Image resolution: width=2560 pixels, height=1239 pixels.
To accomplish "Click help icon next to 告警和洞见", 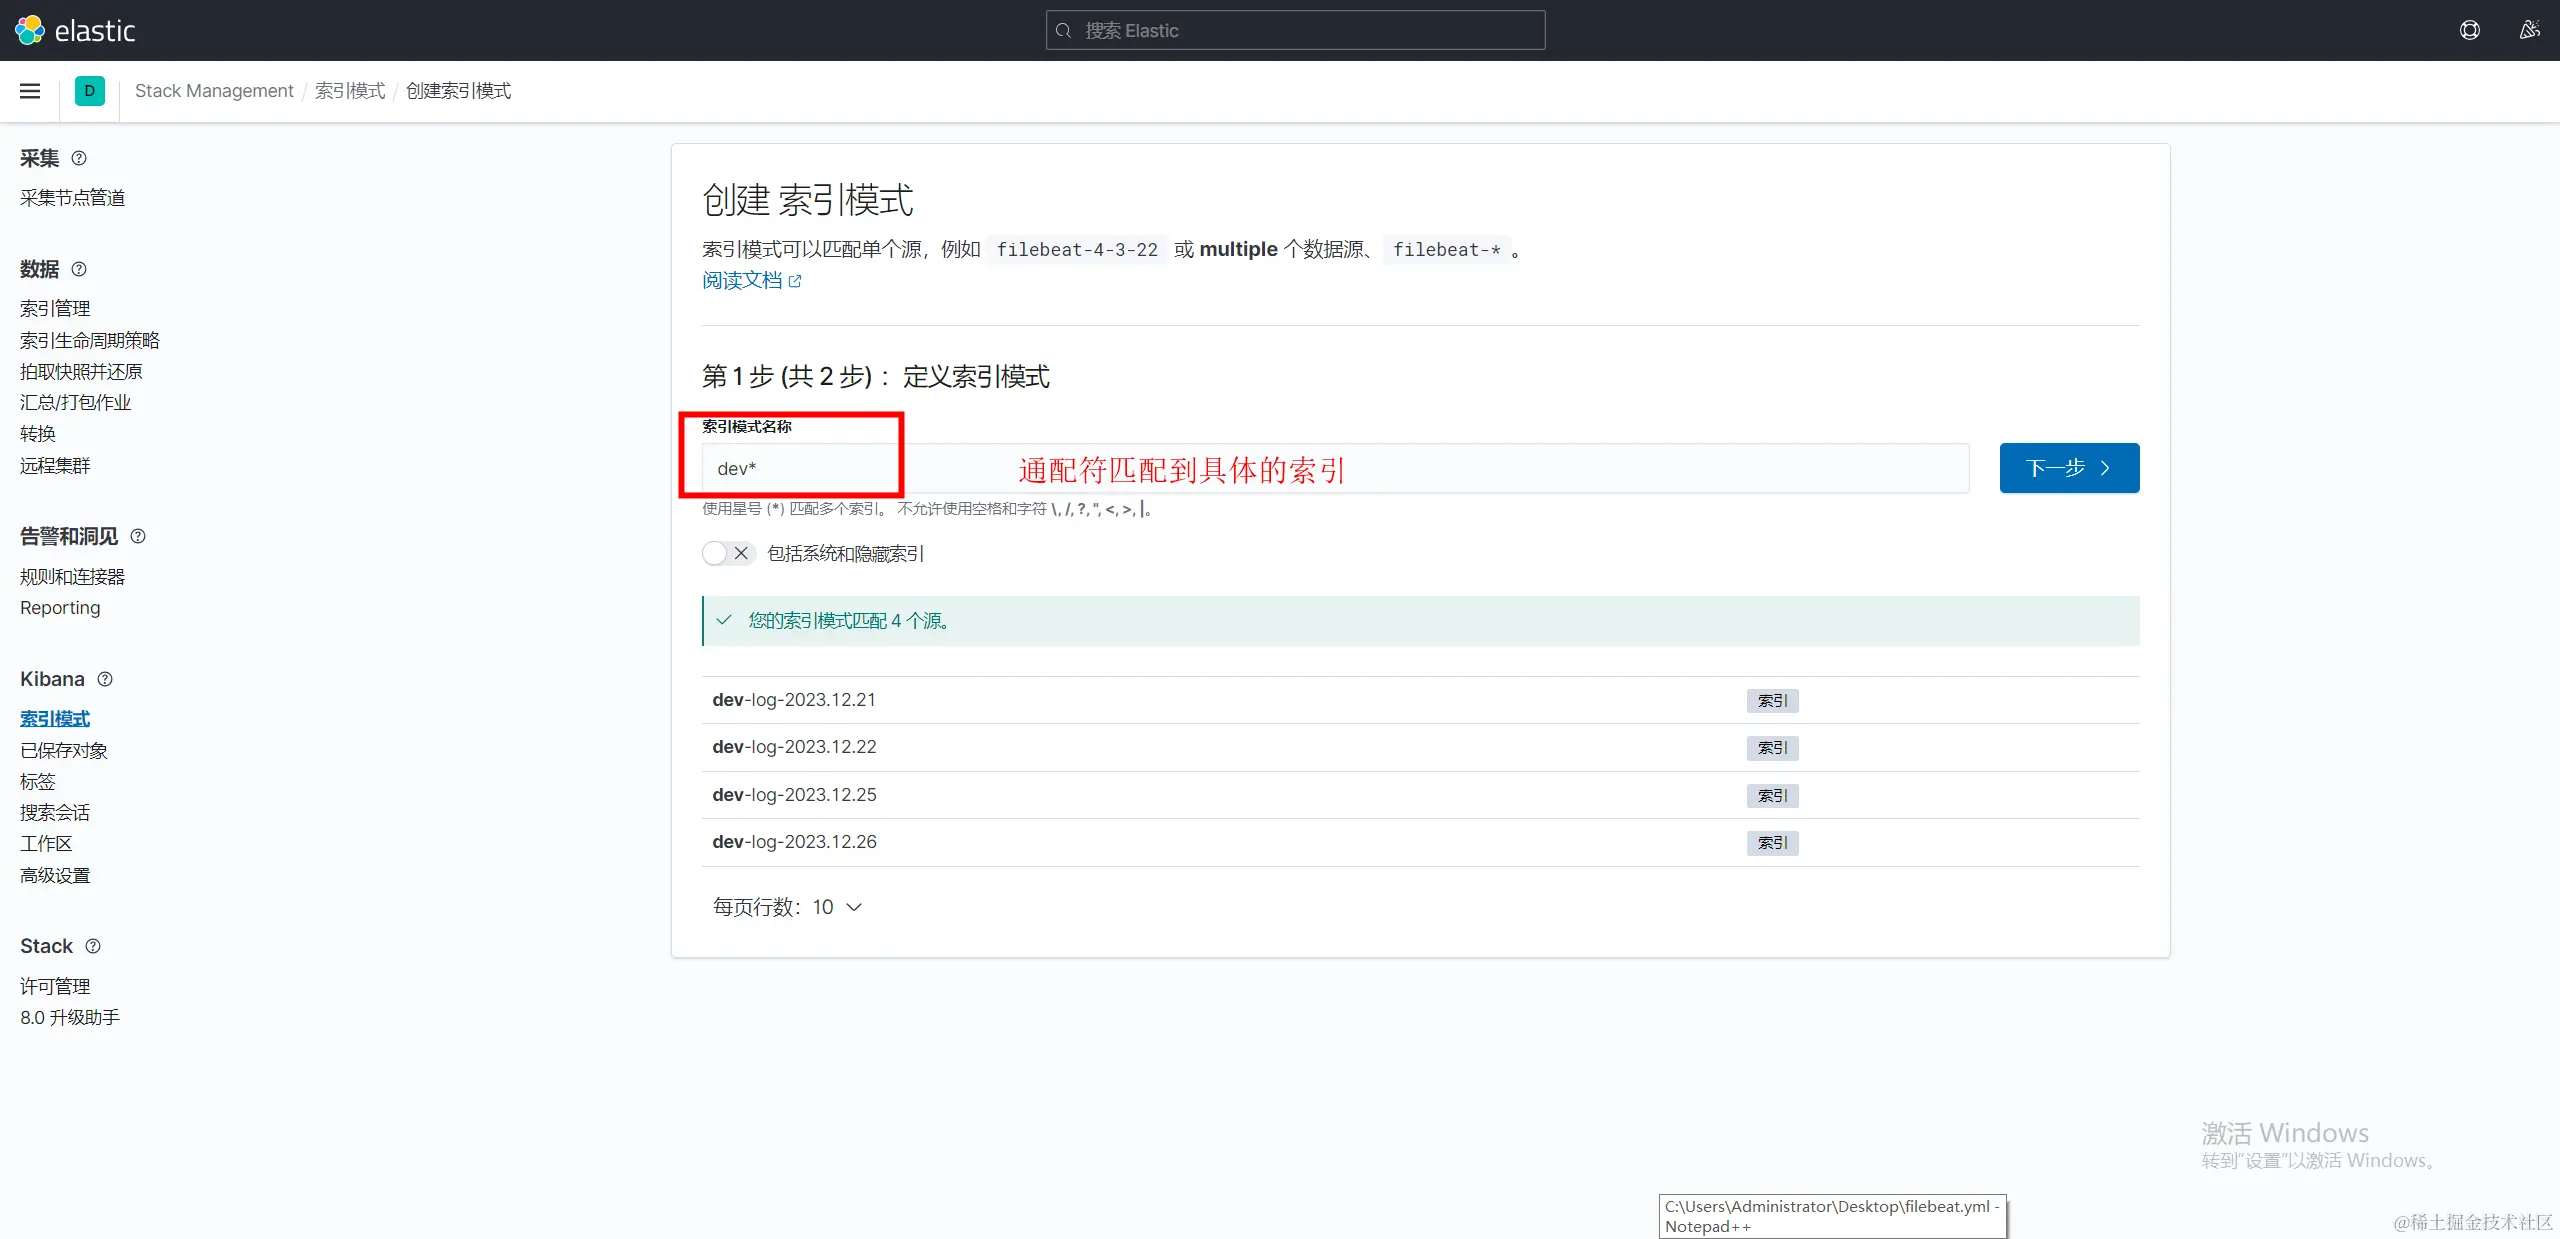I will click(138, 536).
